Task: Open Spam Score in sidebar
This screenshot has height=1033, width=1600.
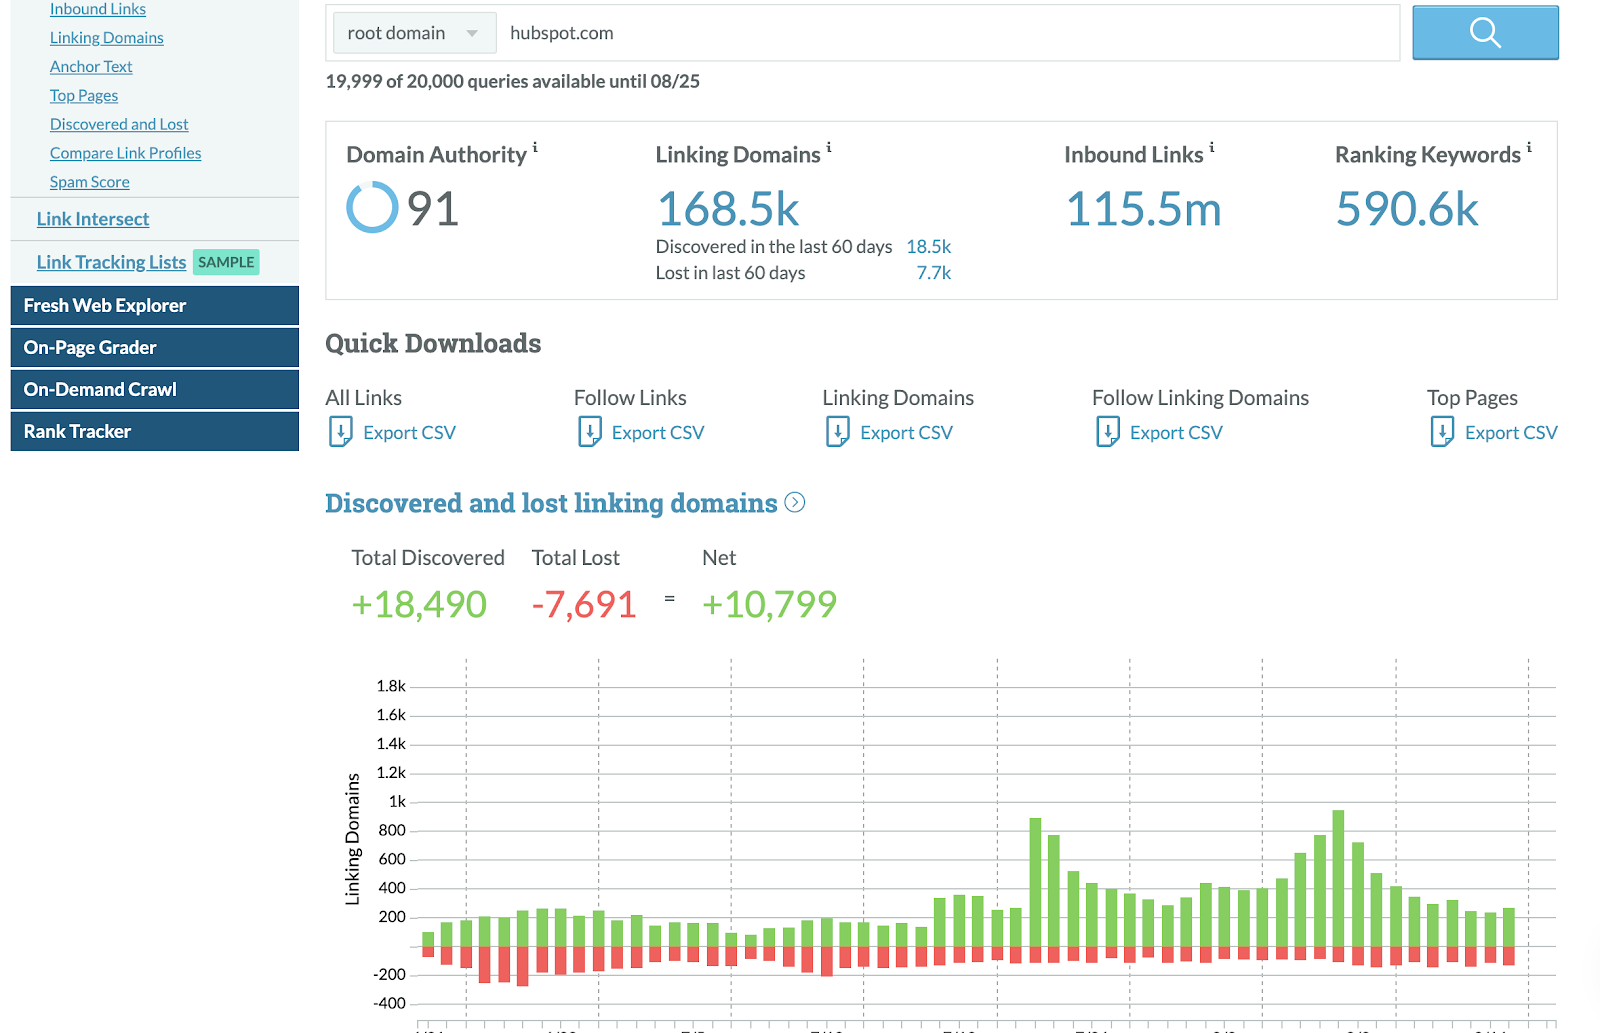Action: 90,183
